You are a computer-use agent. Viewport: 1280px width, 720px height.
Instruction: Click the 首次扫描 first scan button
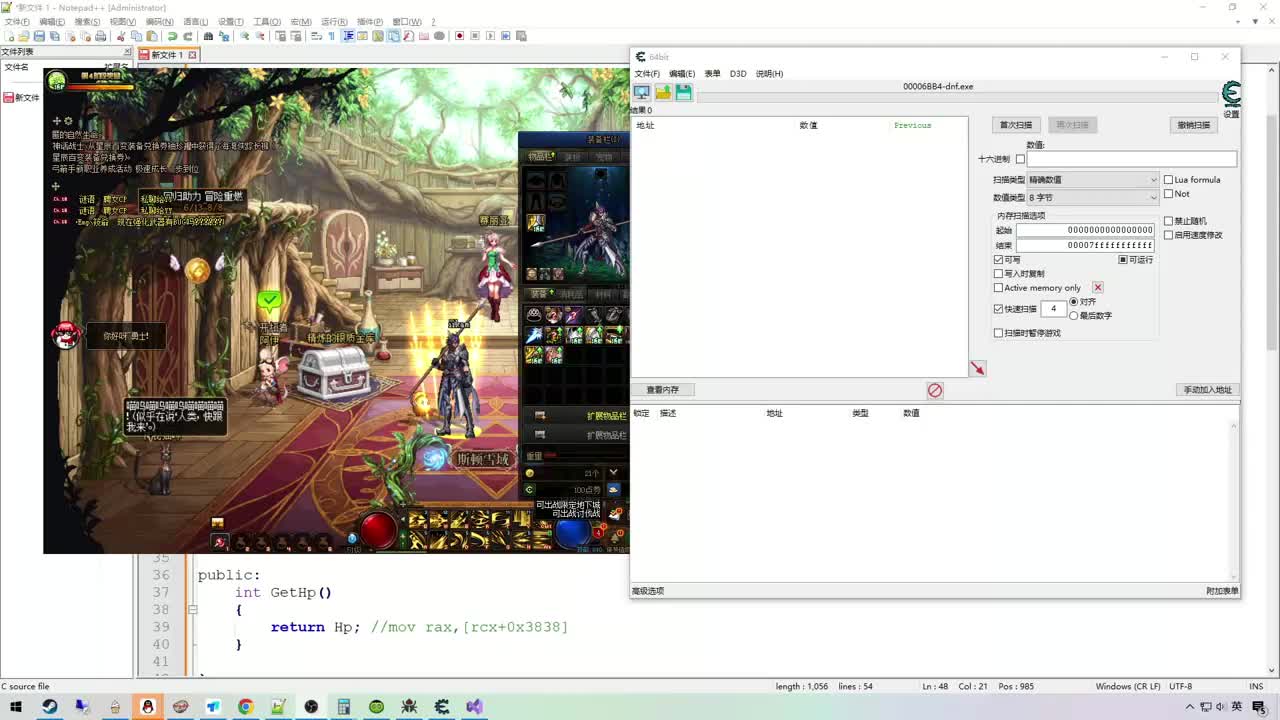click(1015, 125)
